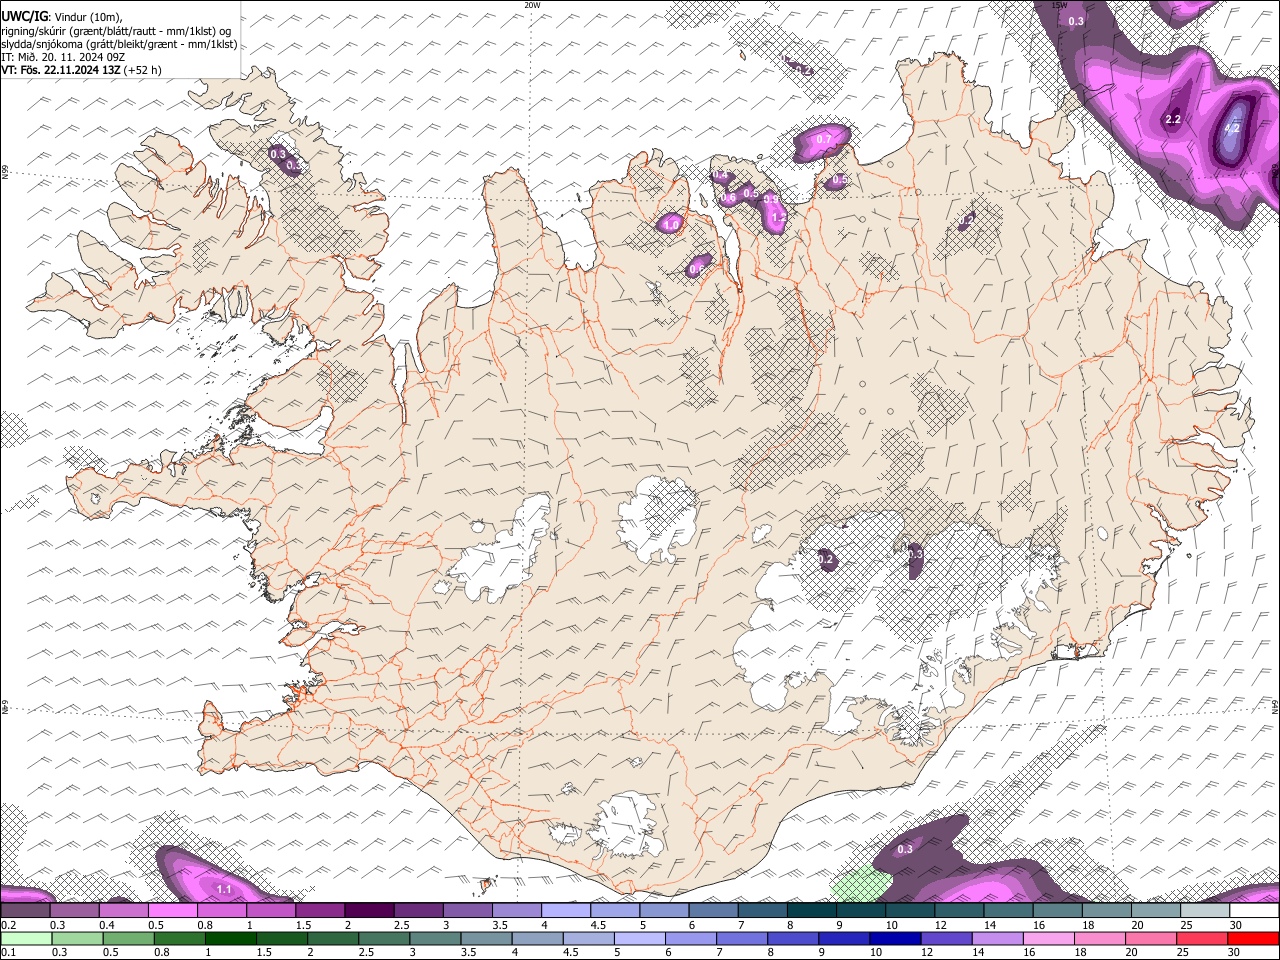Click the 'slydda/snjókoma (grátt/bleikt/grænt - mm/1klst)' line
This screenshot has height=960, width=1280.
(x=119, y=44)
